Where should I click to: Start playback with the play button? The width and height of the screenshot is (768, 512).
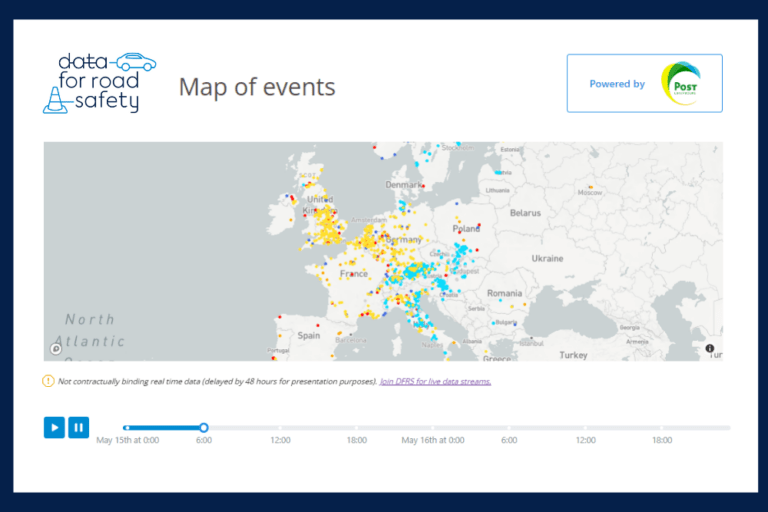point(54,427)
